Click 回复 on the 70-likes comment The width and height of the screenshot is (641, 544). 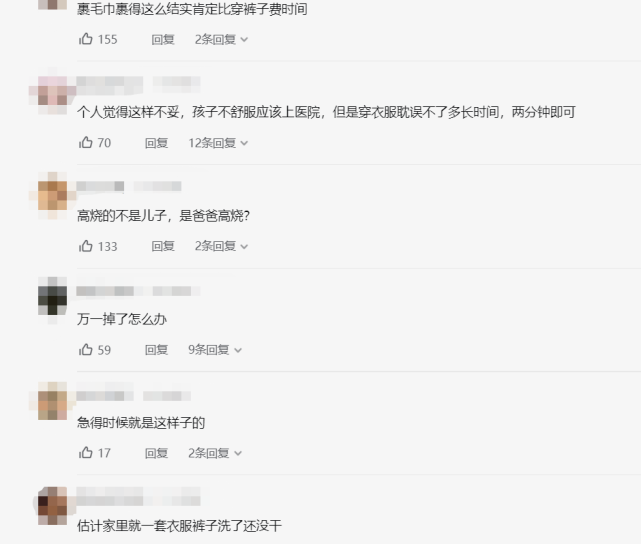click(157, 143)
